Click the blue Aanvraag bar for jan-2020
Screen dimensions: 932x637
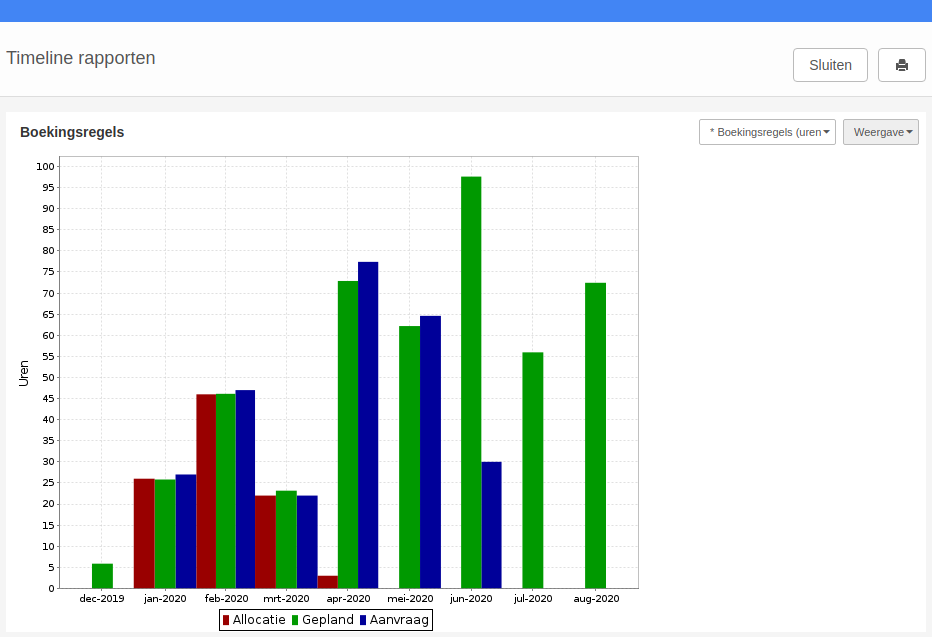[186, 531]
